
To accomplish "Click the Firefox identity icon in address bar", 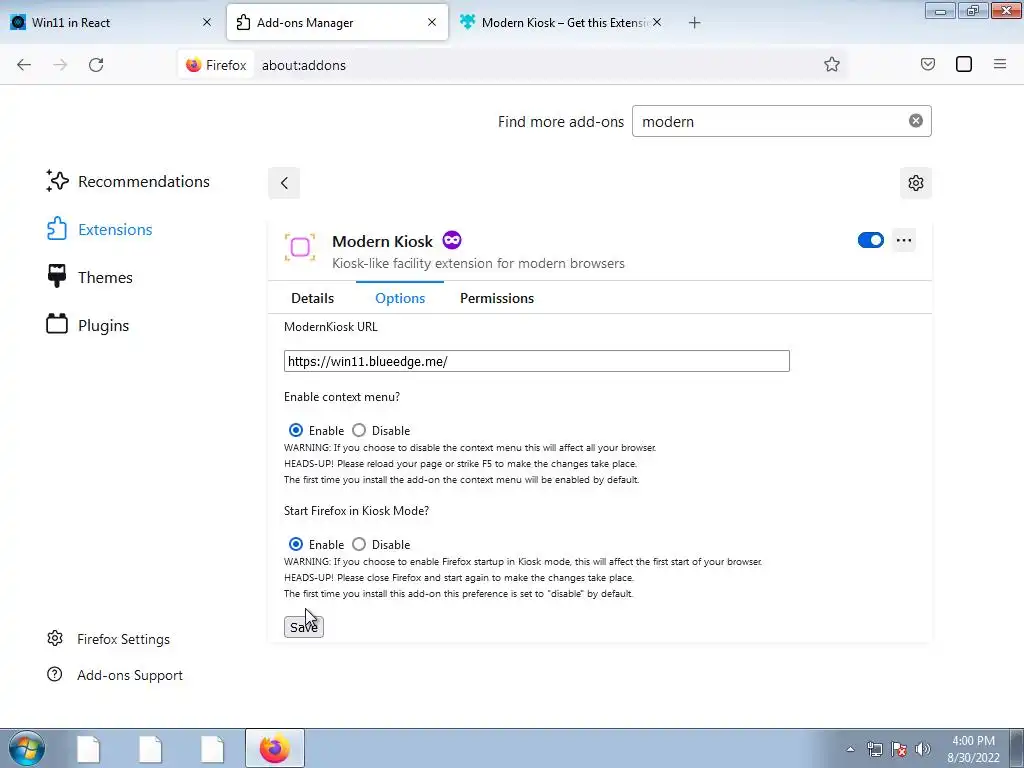I will pos(216,65).
